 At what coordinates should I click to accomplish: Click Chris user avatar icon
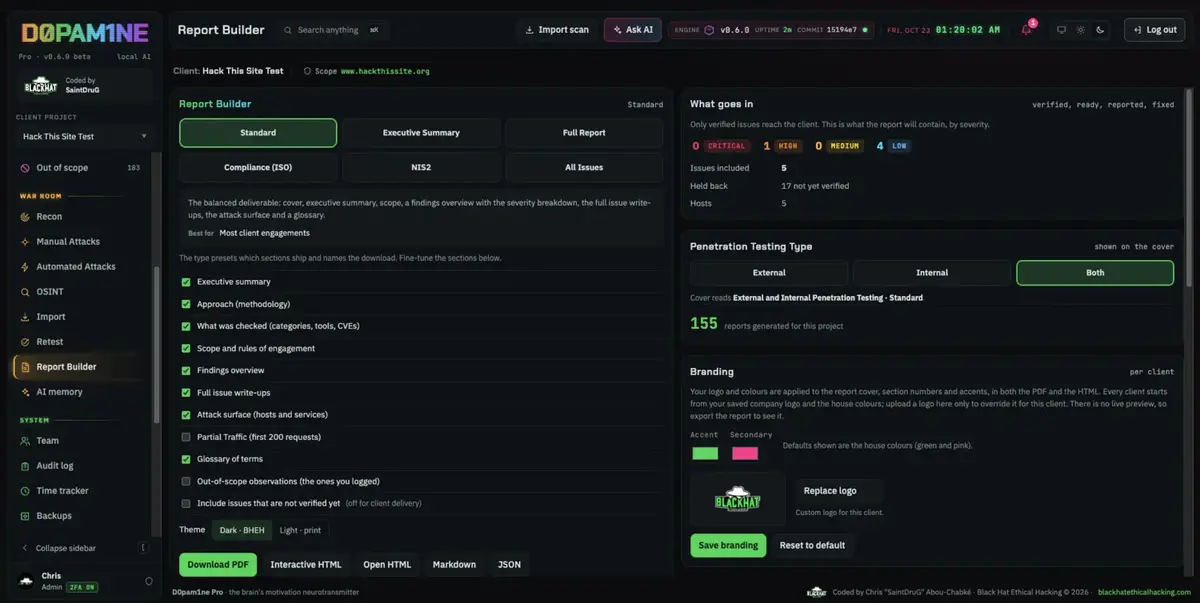[25, 581]
